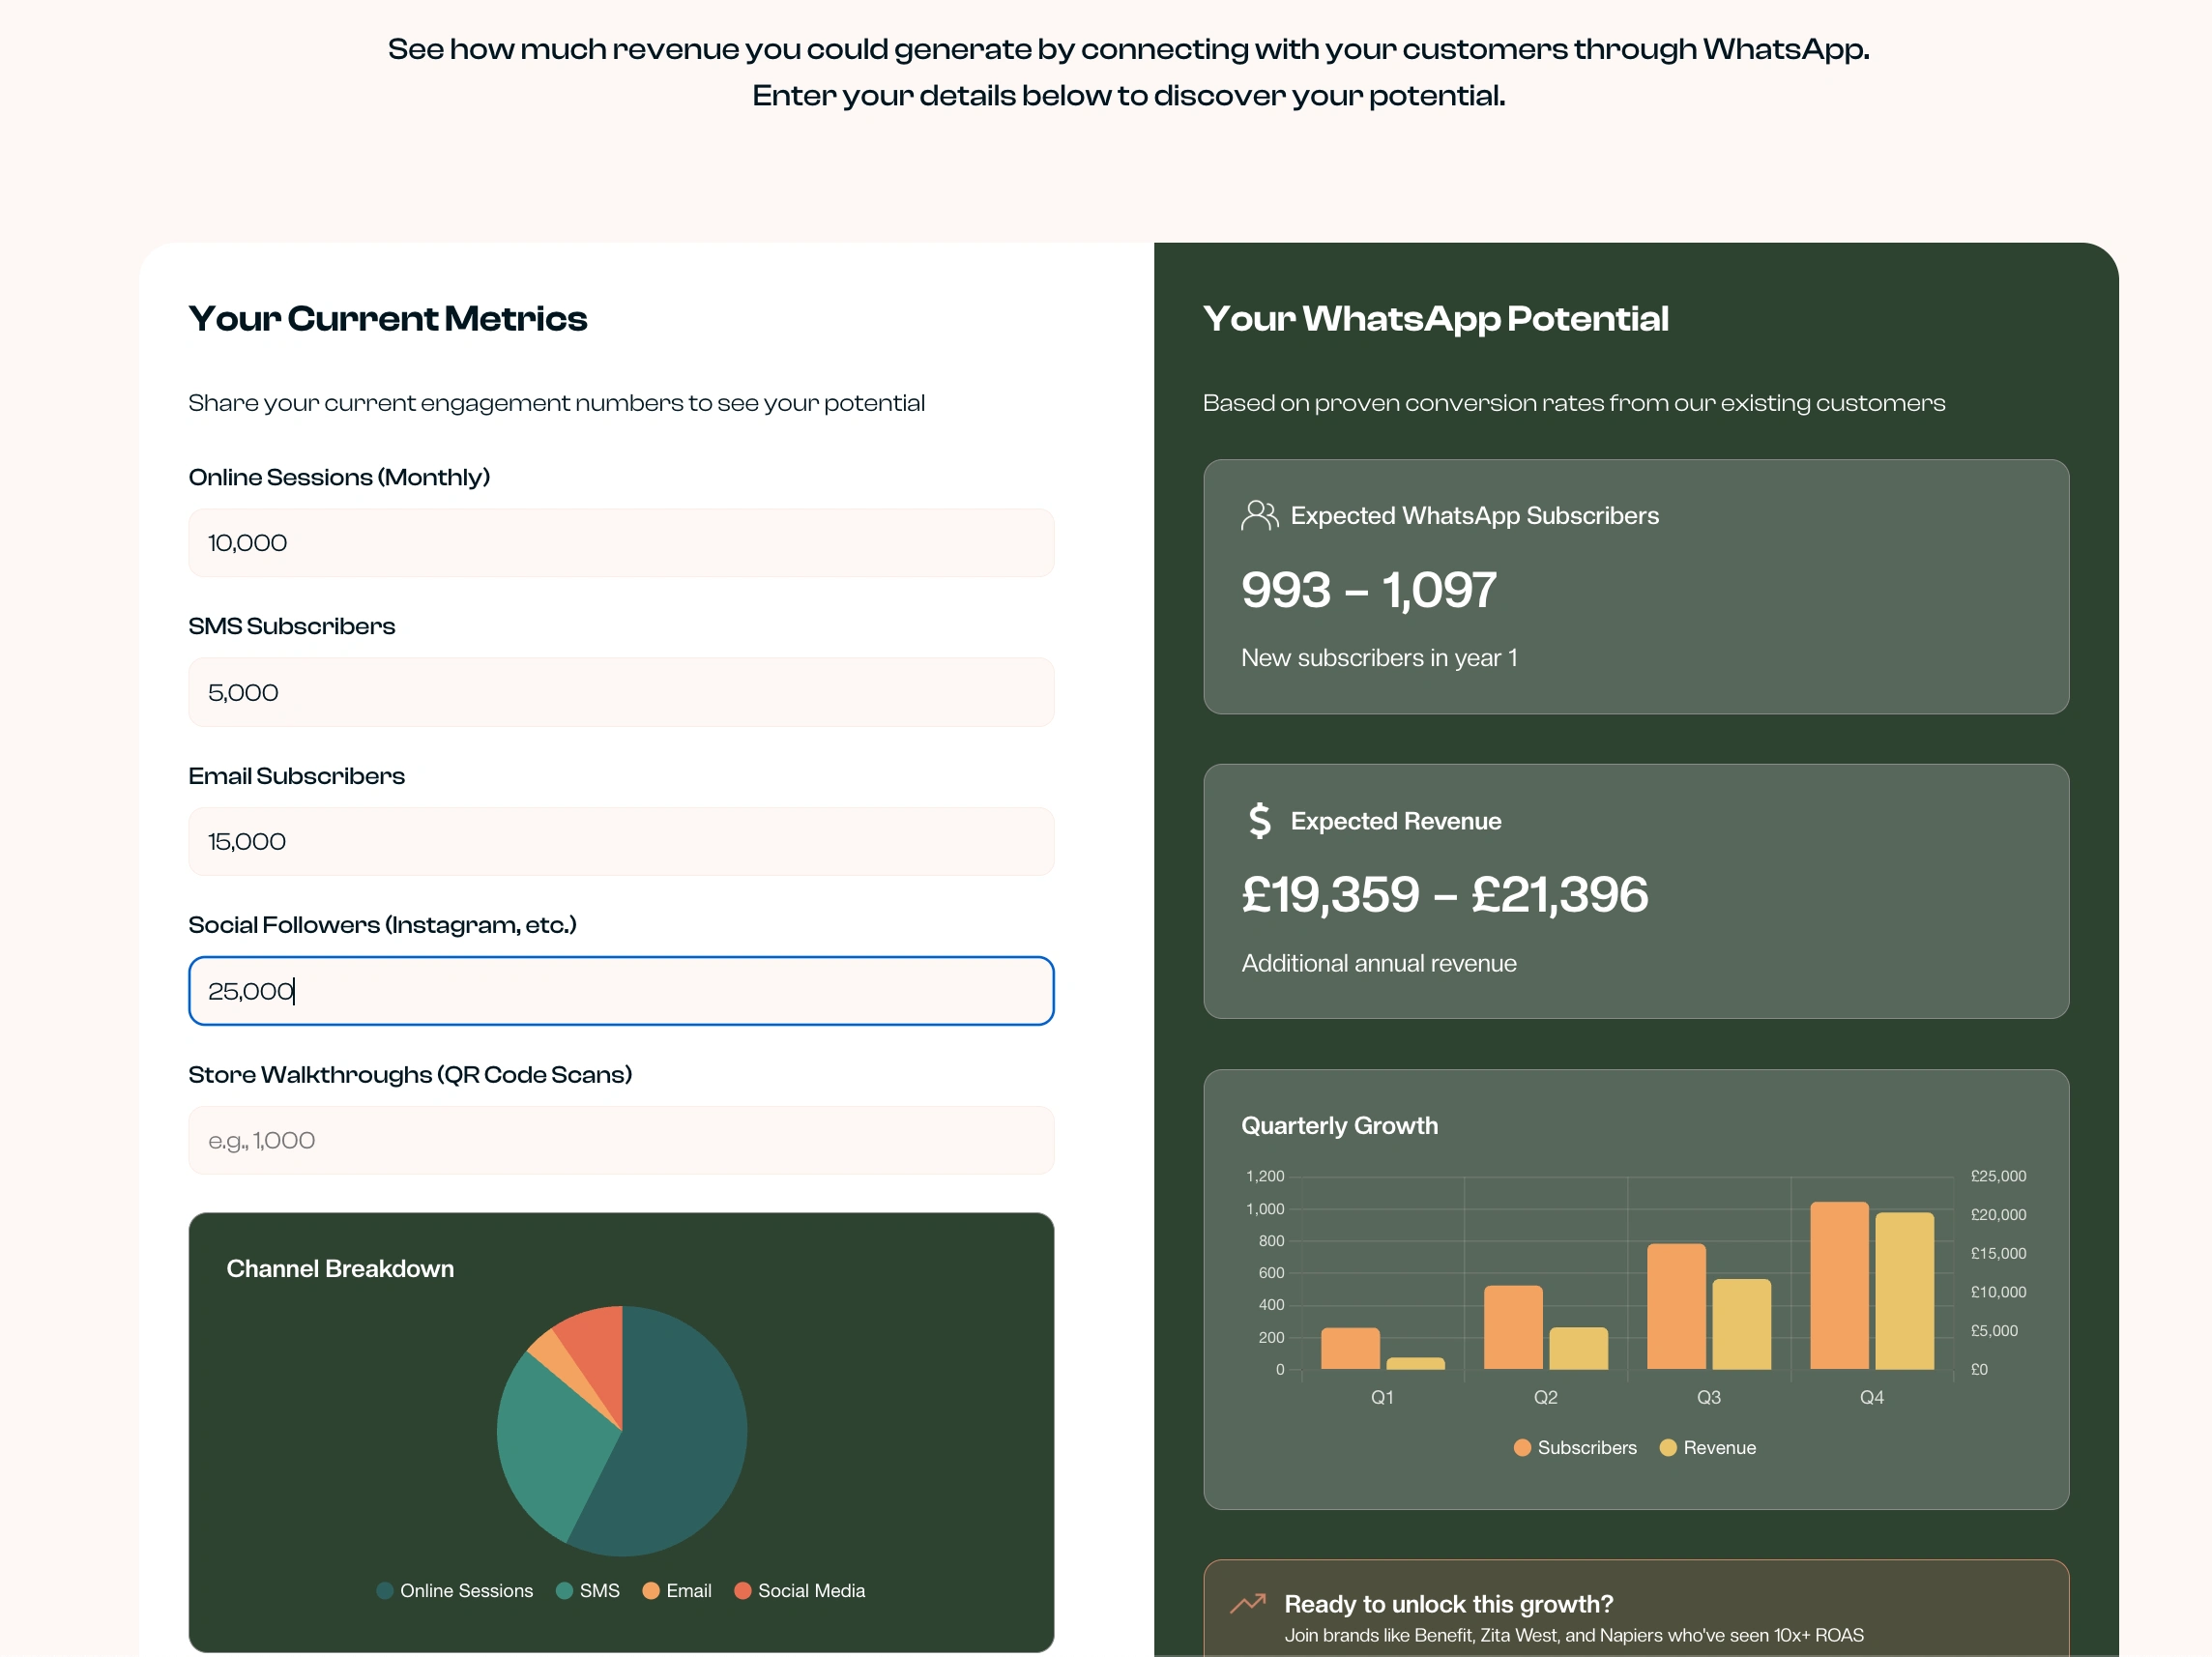Click the Store Walkthroughs QR scans field
The image size is (2212, 1657).
(x=620, y=1140)
